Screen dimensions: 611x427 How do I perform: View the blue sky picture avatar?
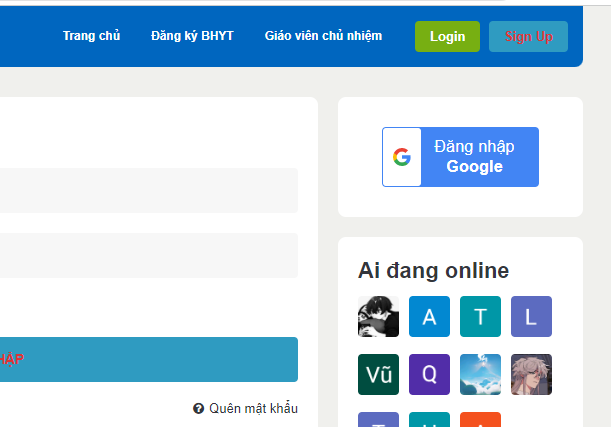(480, 374)
